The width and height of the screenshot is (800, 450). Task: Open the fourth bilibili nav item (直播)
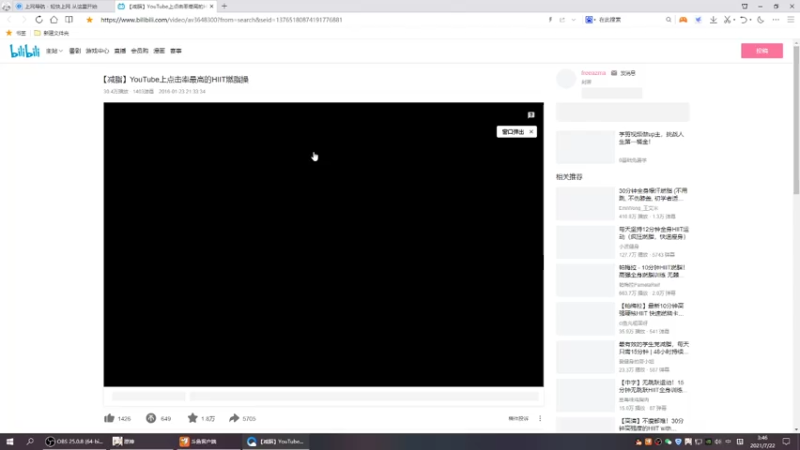coord(120,51)
